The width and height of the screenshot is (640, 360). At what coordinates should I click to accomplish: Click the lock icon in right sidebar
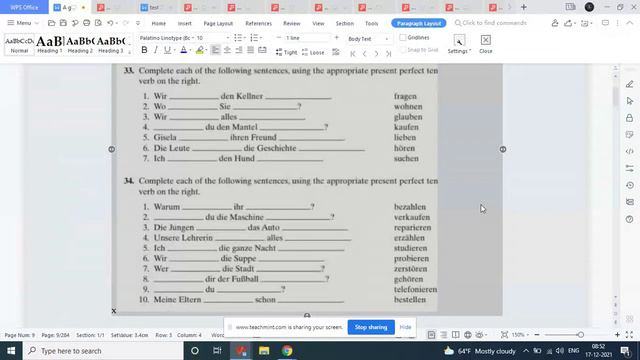coord(629,118)
